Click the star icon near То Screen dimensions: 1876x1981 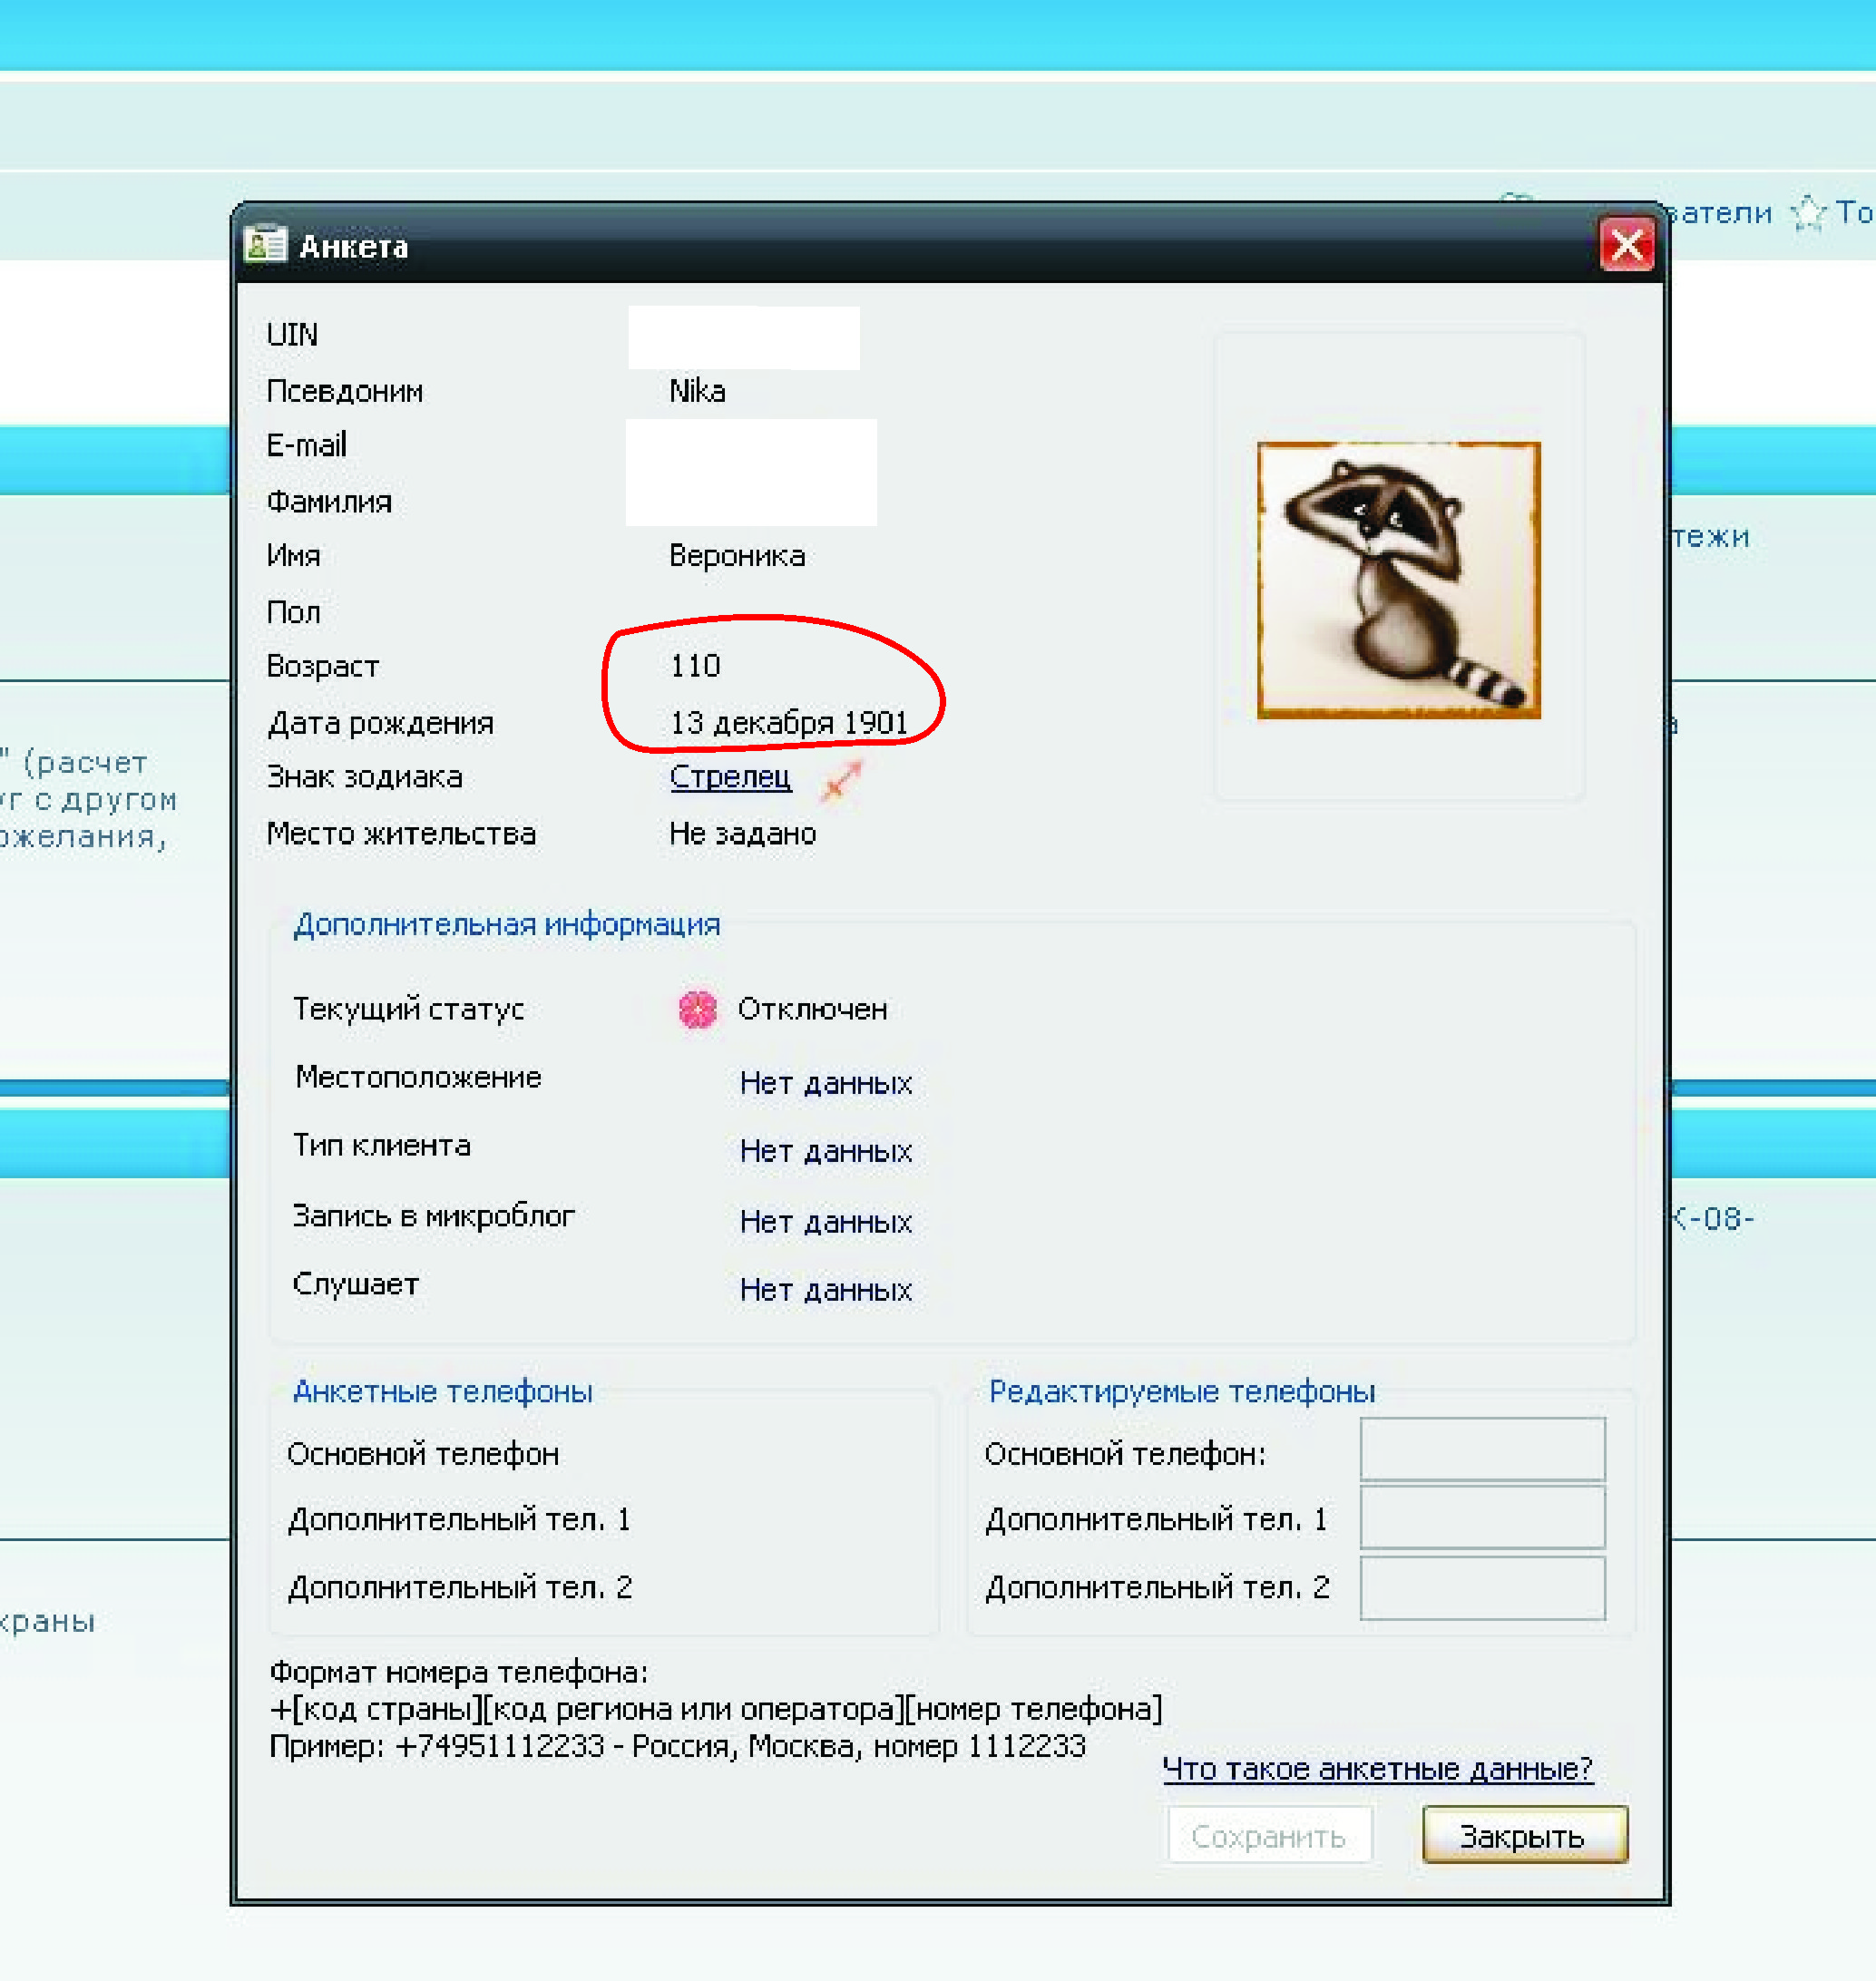pos(1807,213)
